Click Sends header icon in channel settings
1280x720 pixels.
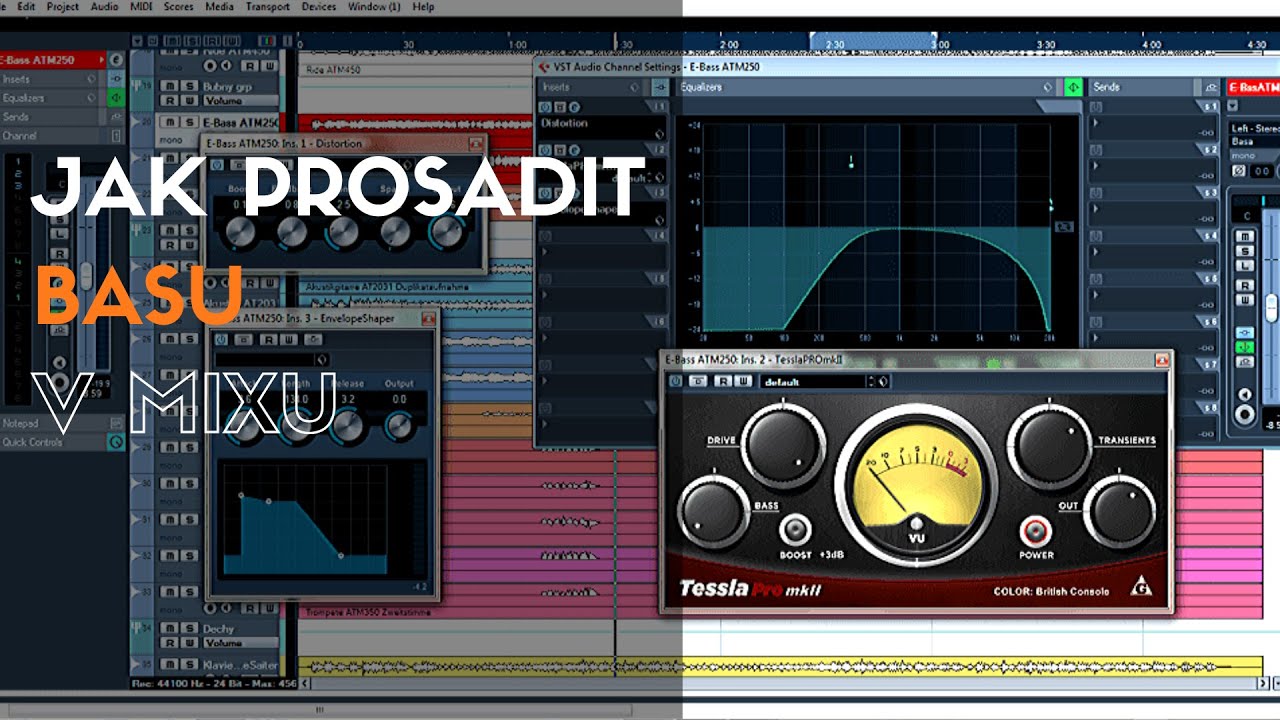click(1212, 87)
